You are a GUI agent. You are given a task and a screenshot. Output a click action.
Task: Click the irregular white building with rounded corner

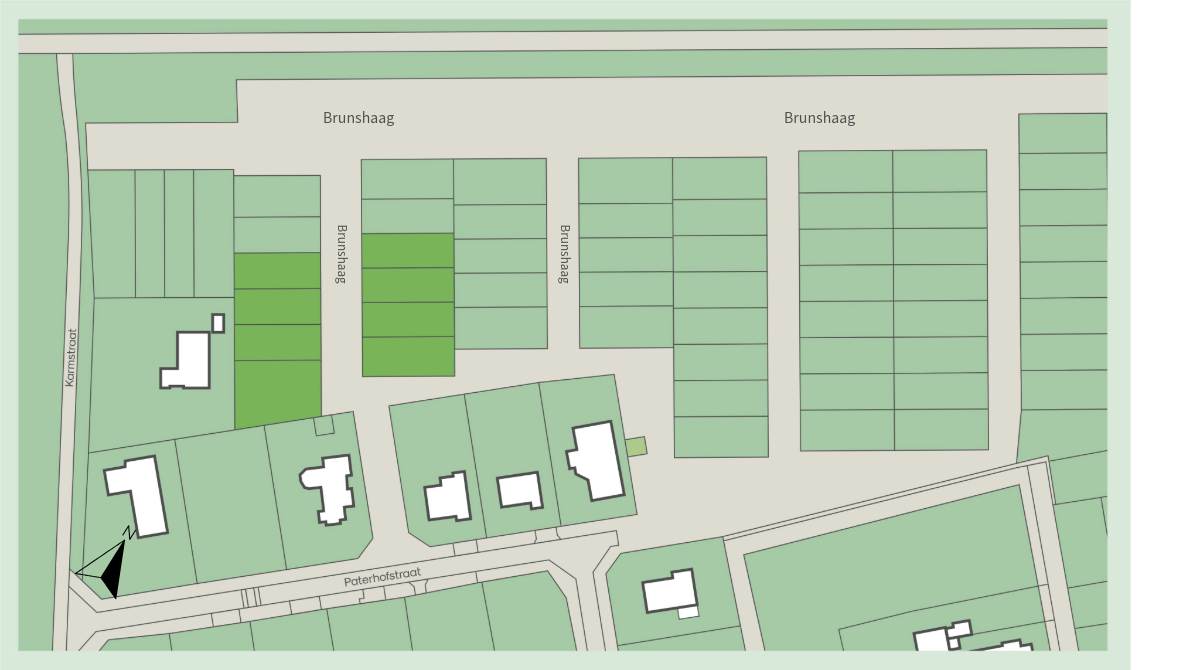[327, 489]
